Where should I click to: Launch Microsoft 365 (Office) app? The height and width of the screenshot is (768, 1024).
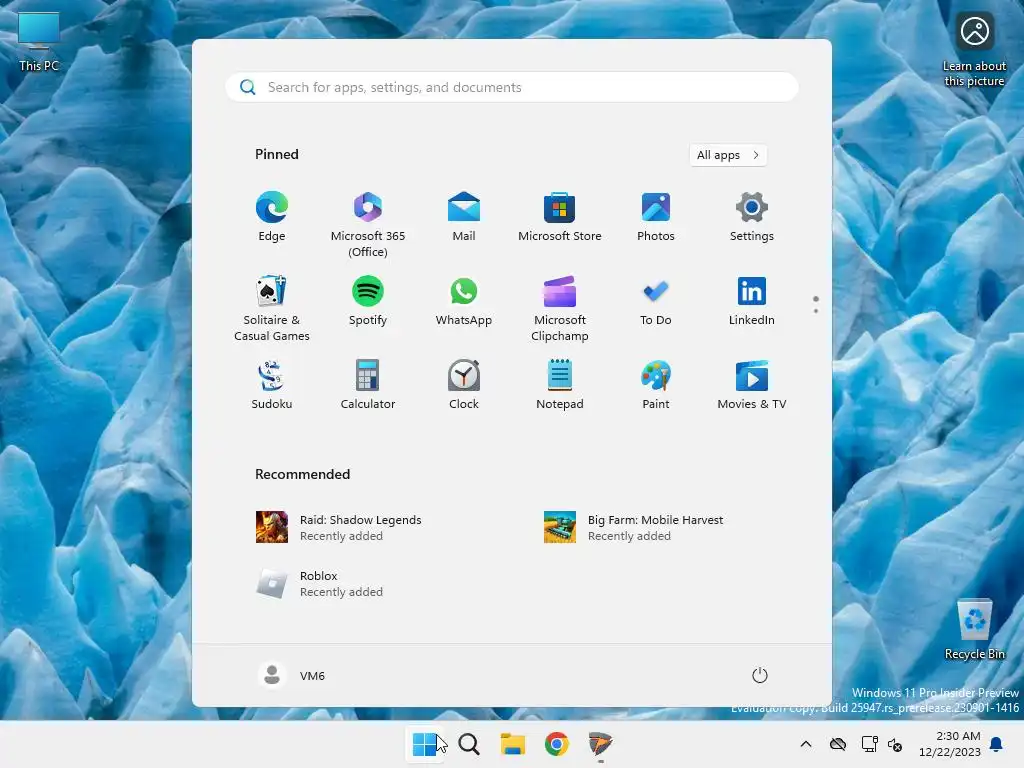pyautogui.click(x=368, y=224)
